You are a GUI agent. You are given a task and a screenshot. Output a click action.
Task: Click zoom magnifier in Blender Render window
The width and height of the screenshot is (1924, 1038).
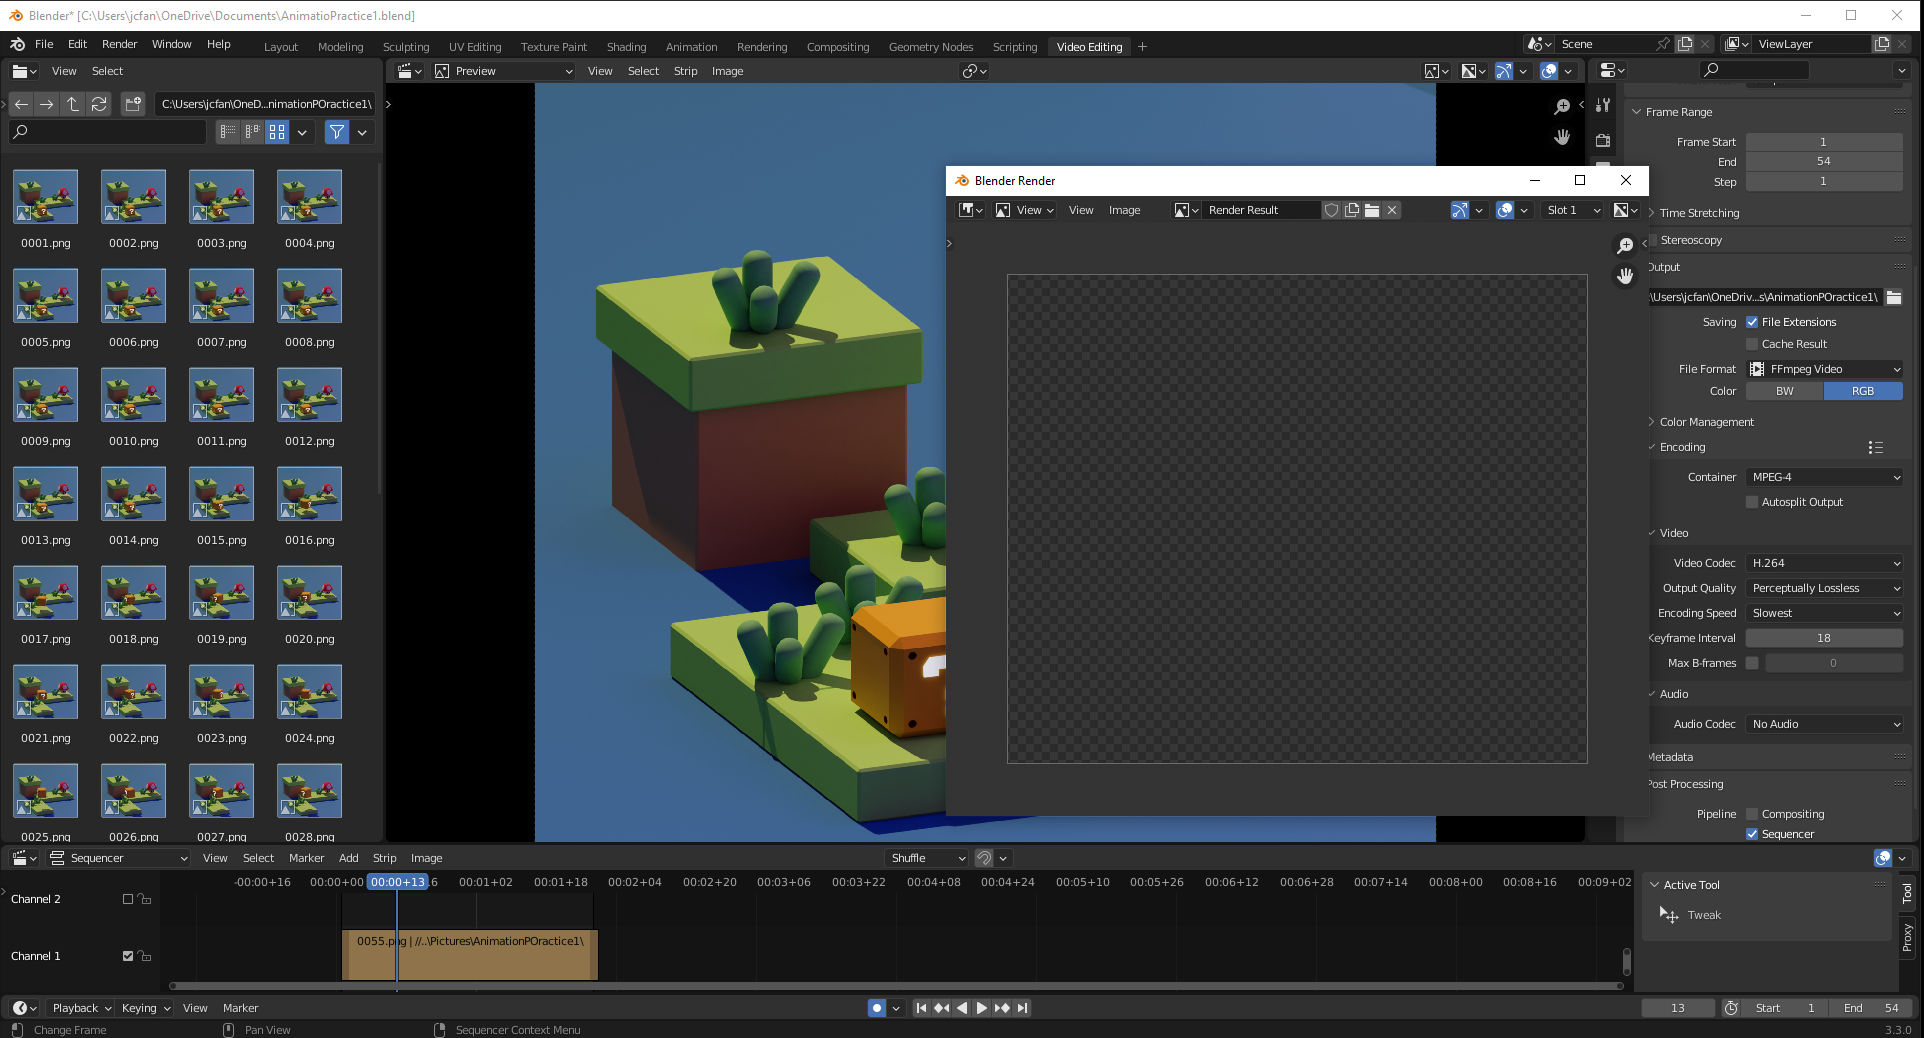(x=1625, y=245)
